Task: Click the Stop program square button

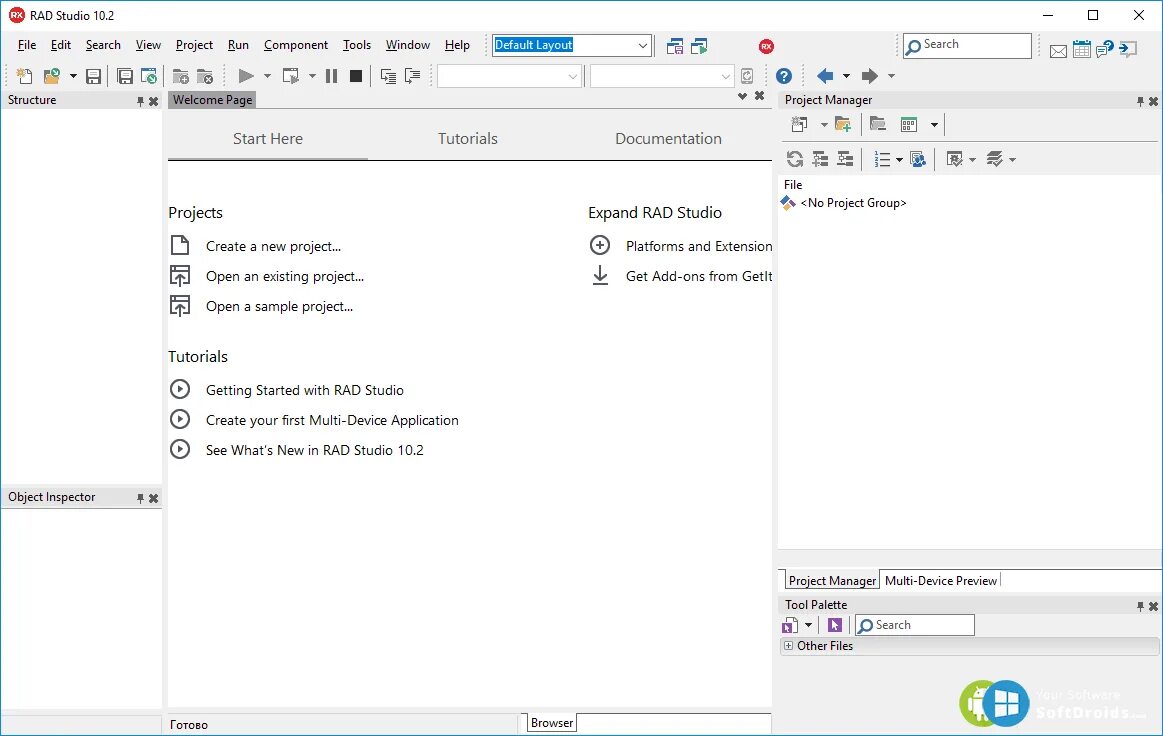Action: point(356,76)
